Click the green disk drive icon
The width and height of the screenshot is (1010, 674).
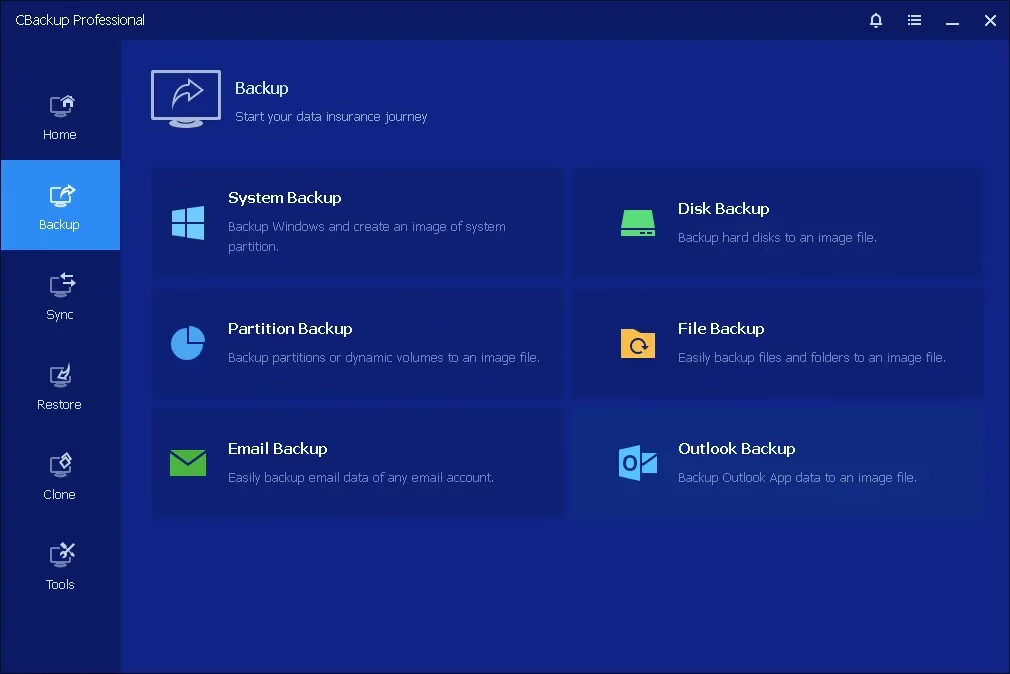tap(637, 222)
